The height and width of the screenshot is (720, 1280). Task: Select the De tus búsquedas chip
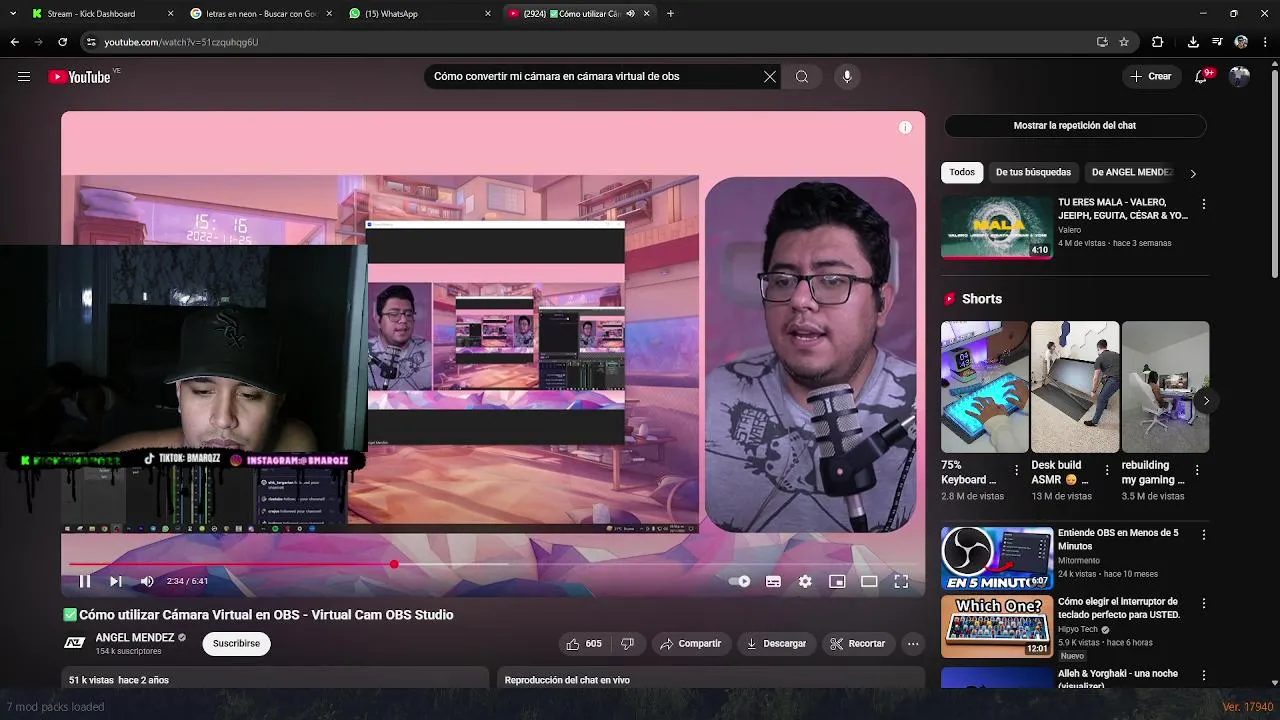[1033, 172]
